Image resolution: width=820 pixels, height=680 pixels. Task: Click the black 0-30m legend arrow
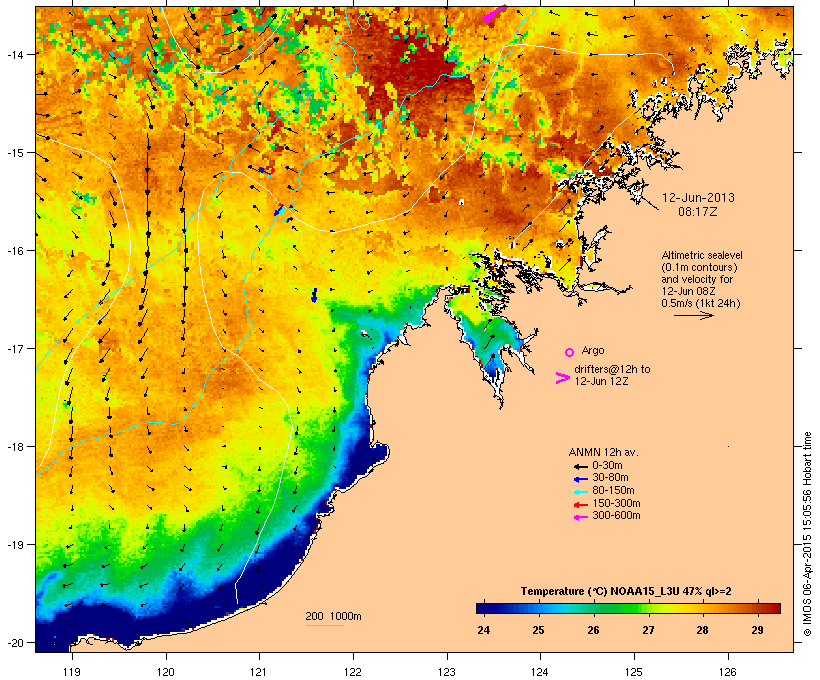580,466
